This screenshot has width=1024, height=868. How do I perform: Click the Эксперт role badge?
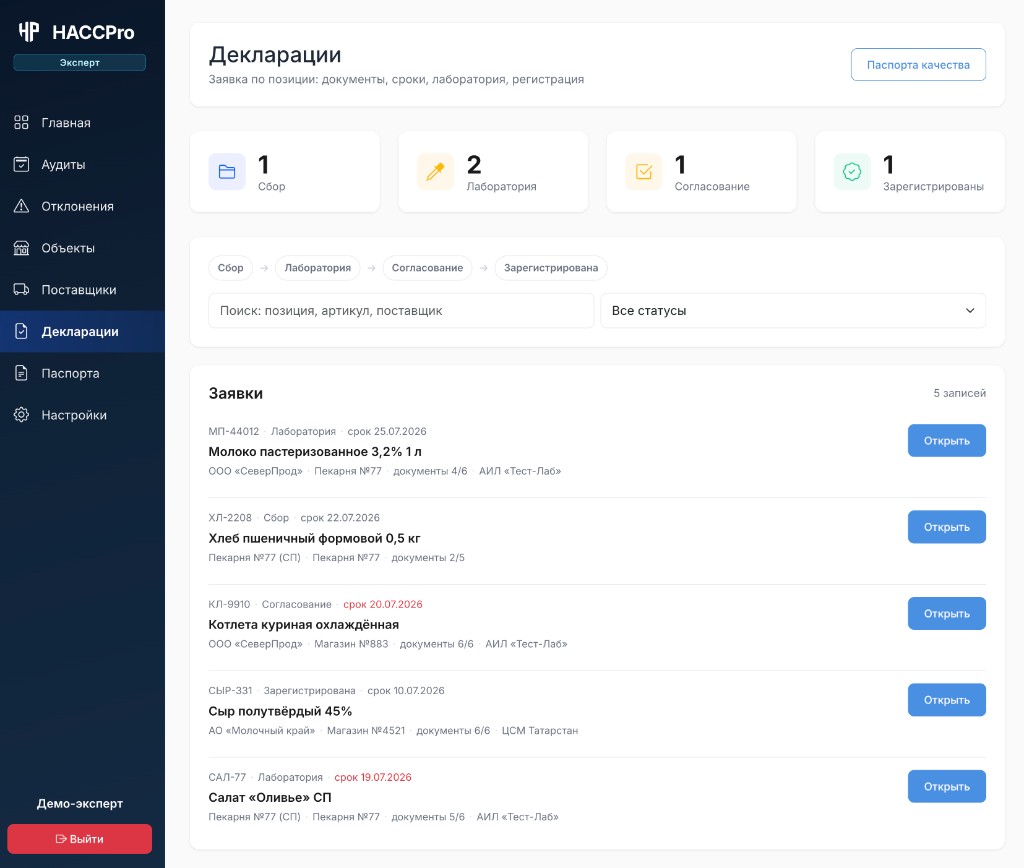pyautogui.click(x=80, y=62)
